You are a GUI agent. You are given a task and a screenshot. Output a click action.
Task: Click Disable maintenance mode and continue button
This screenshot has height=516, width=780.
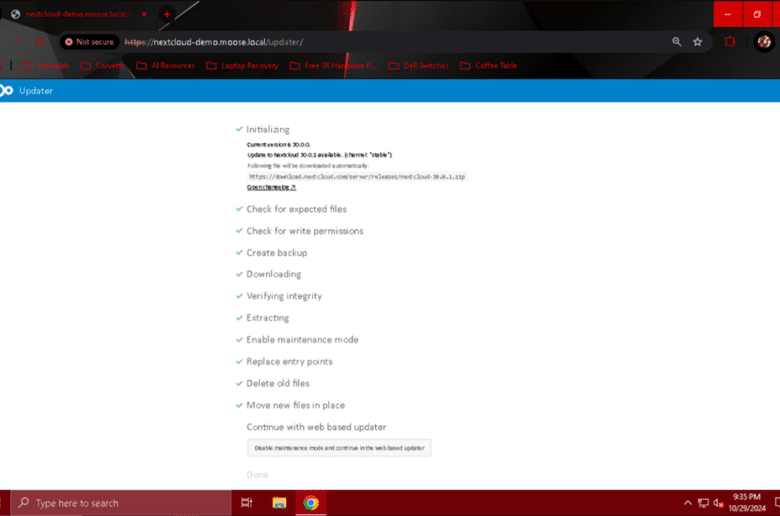(x=339, y=448)
